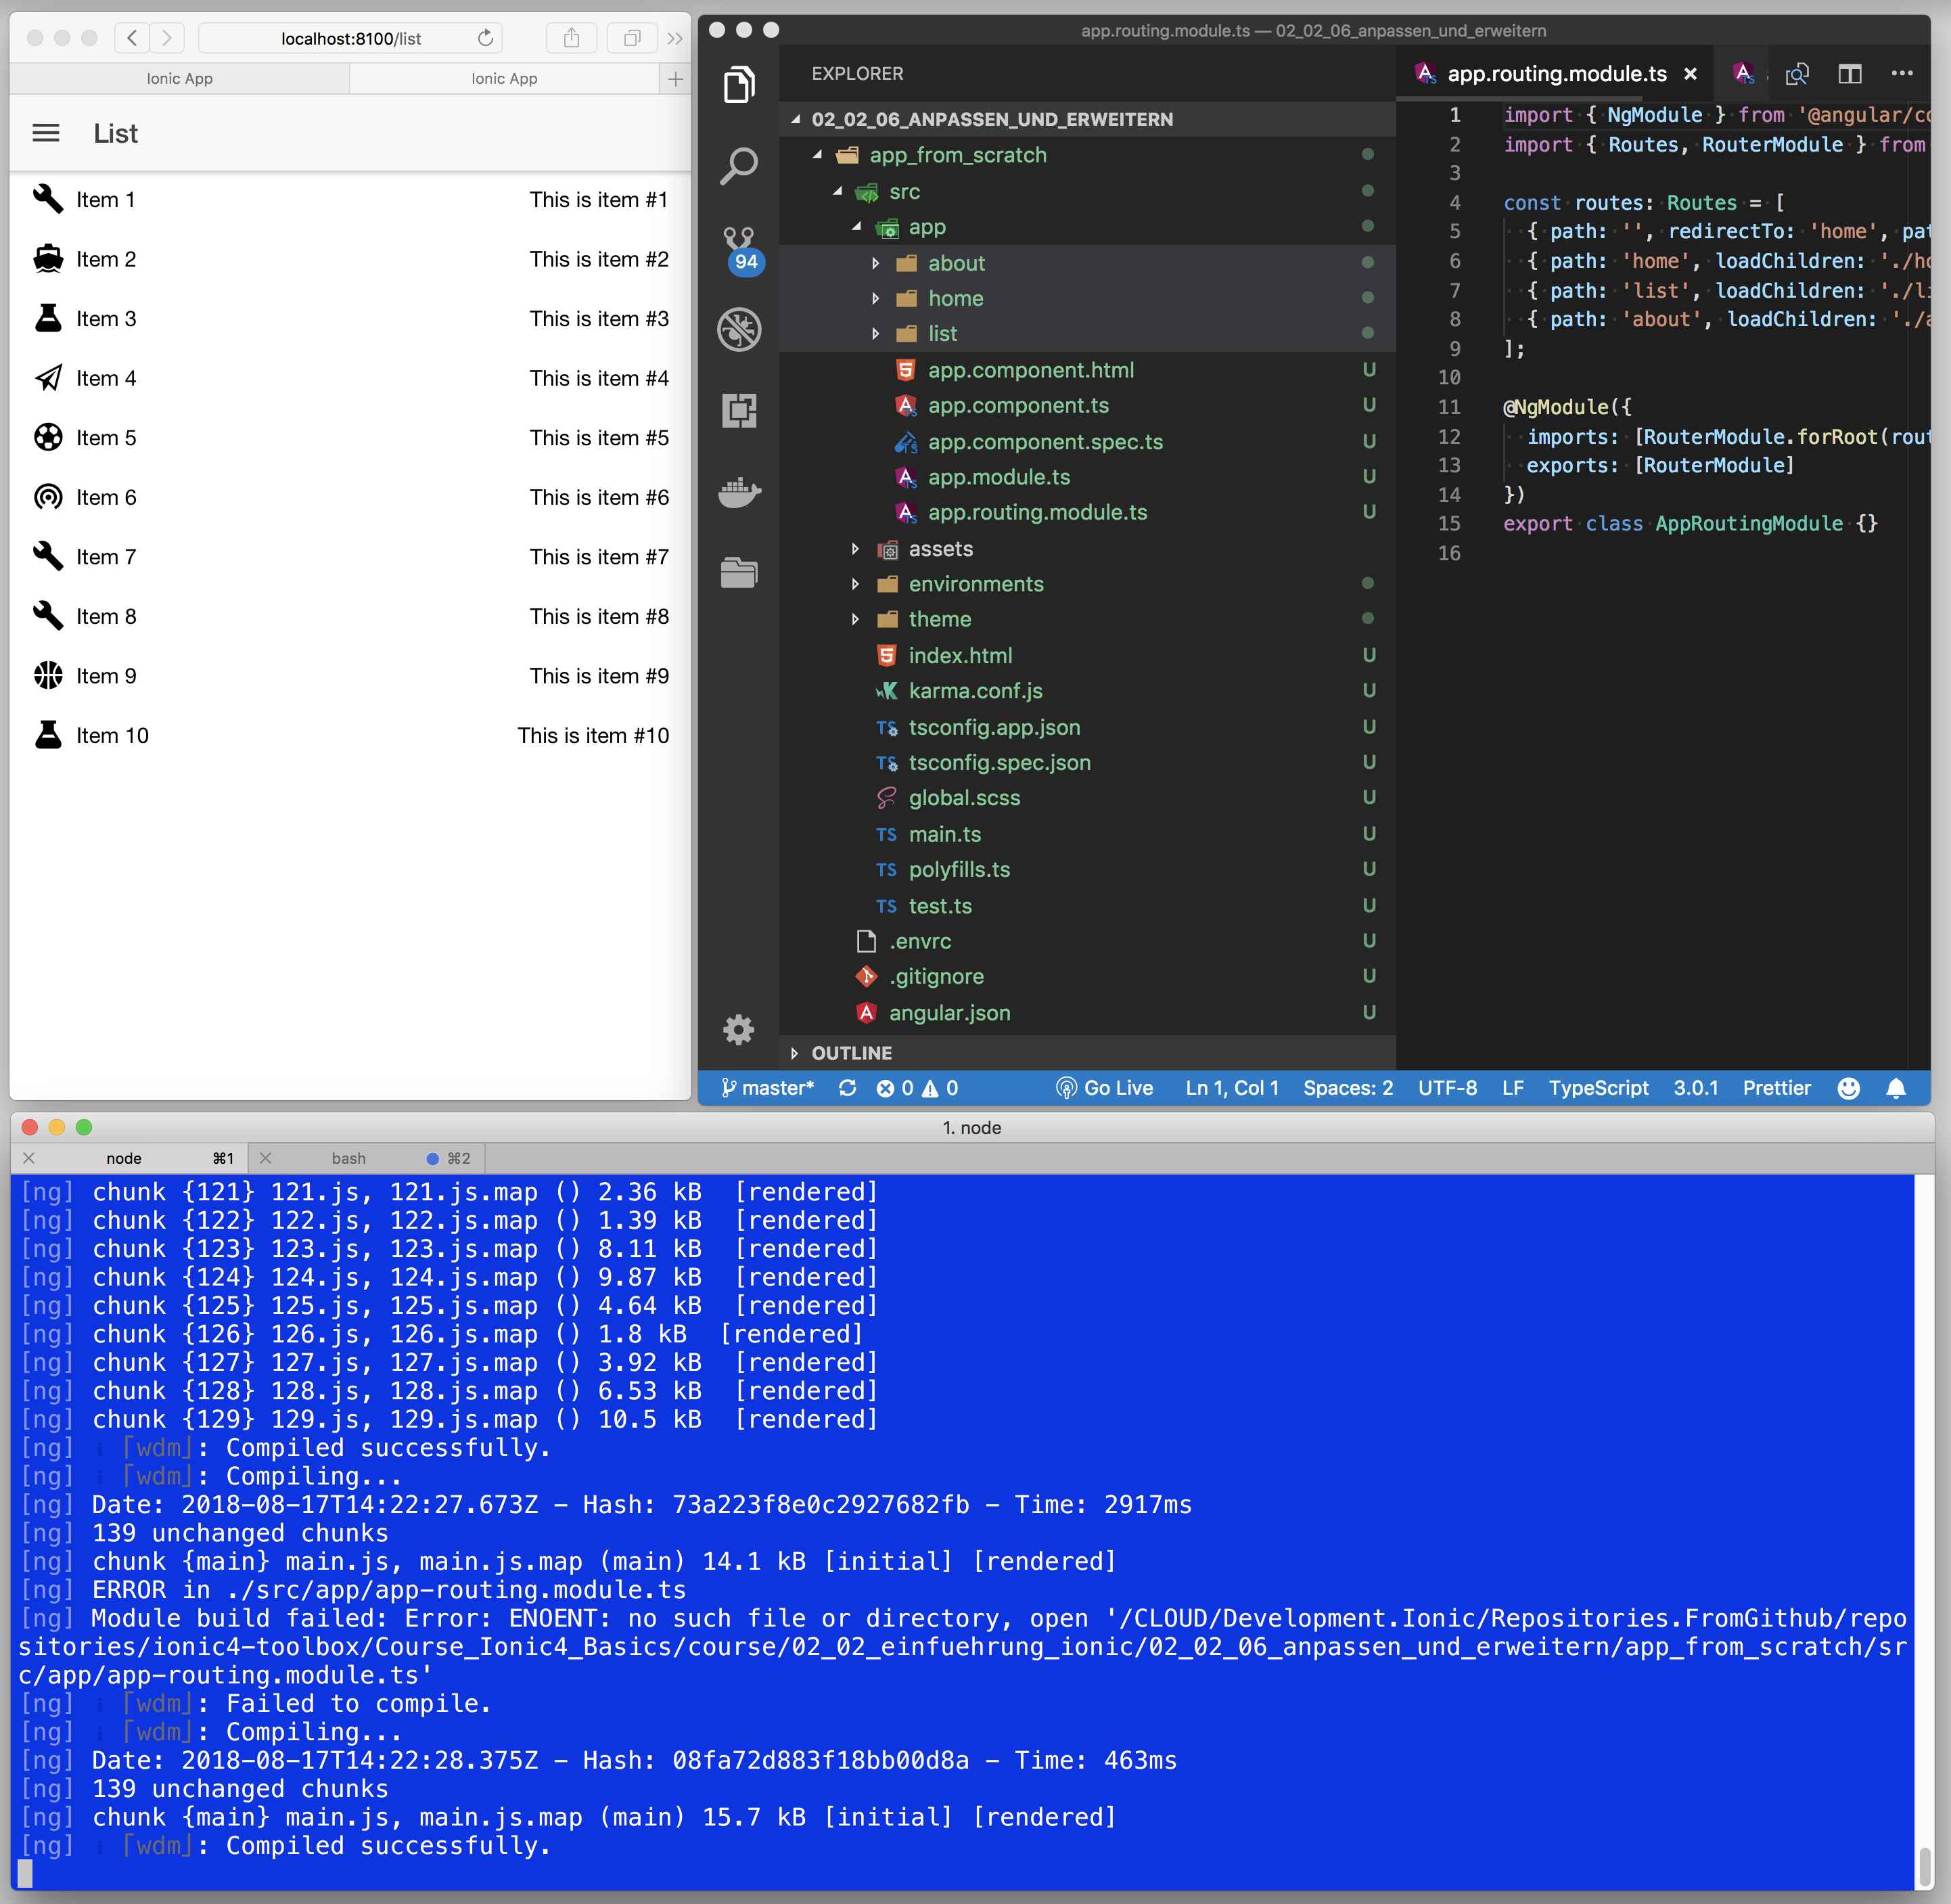The width and height of the screenshot is (1951, 1904).
Task: Select the Debug (bug) icon in sidebar
Action: click(x=740, y=329)
